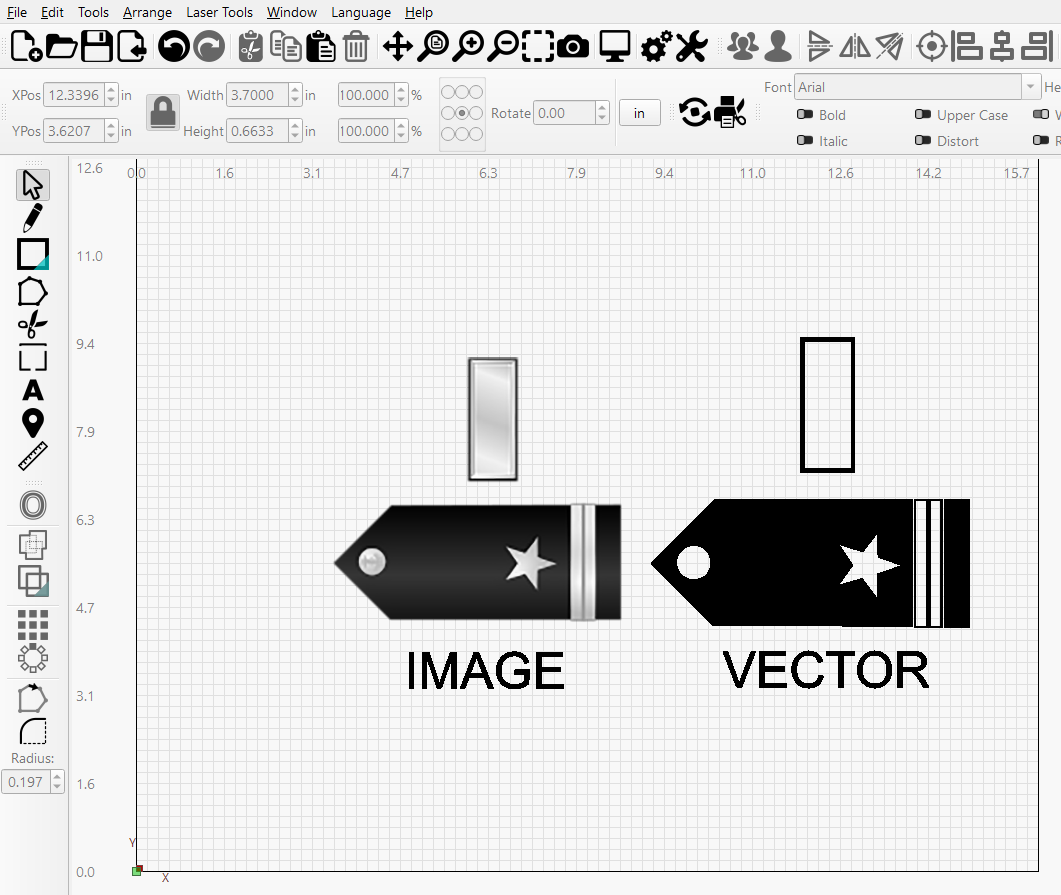This screenshot has height=895, width=1061.
Task: Select the top-right anchor point radio
Action: click(x=476, y=92)
